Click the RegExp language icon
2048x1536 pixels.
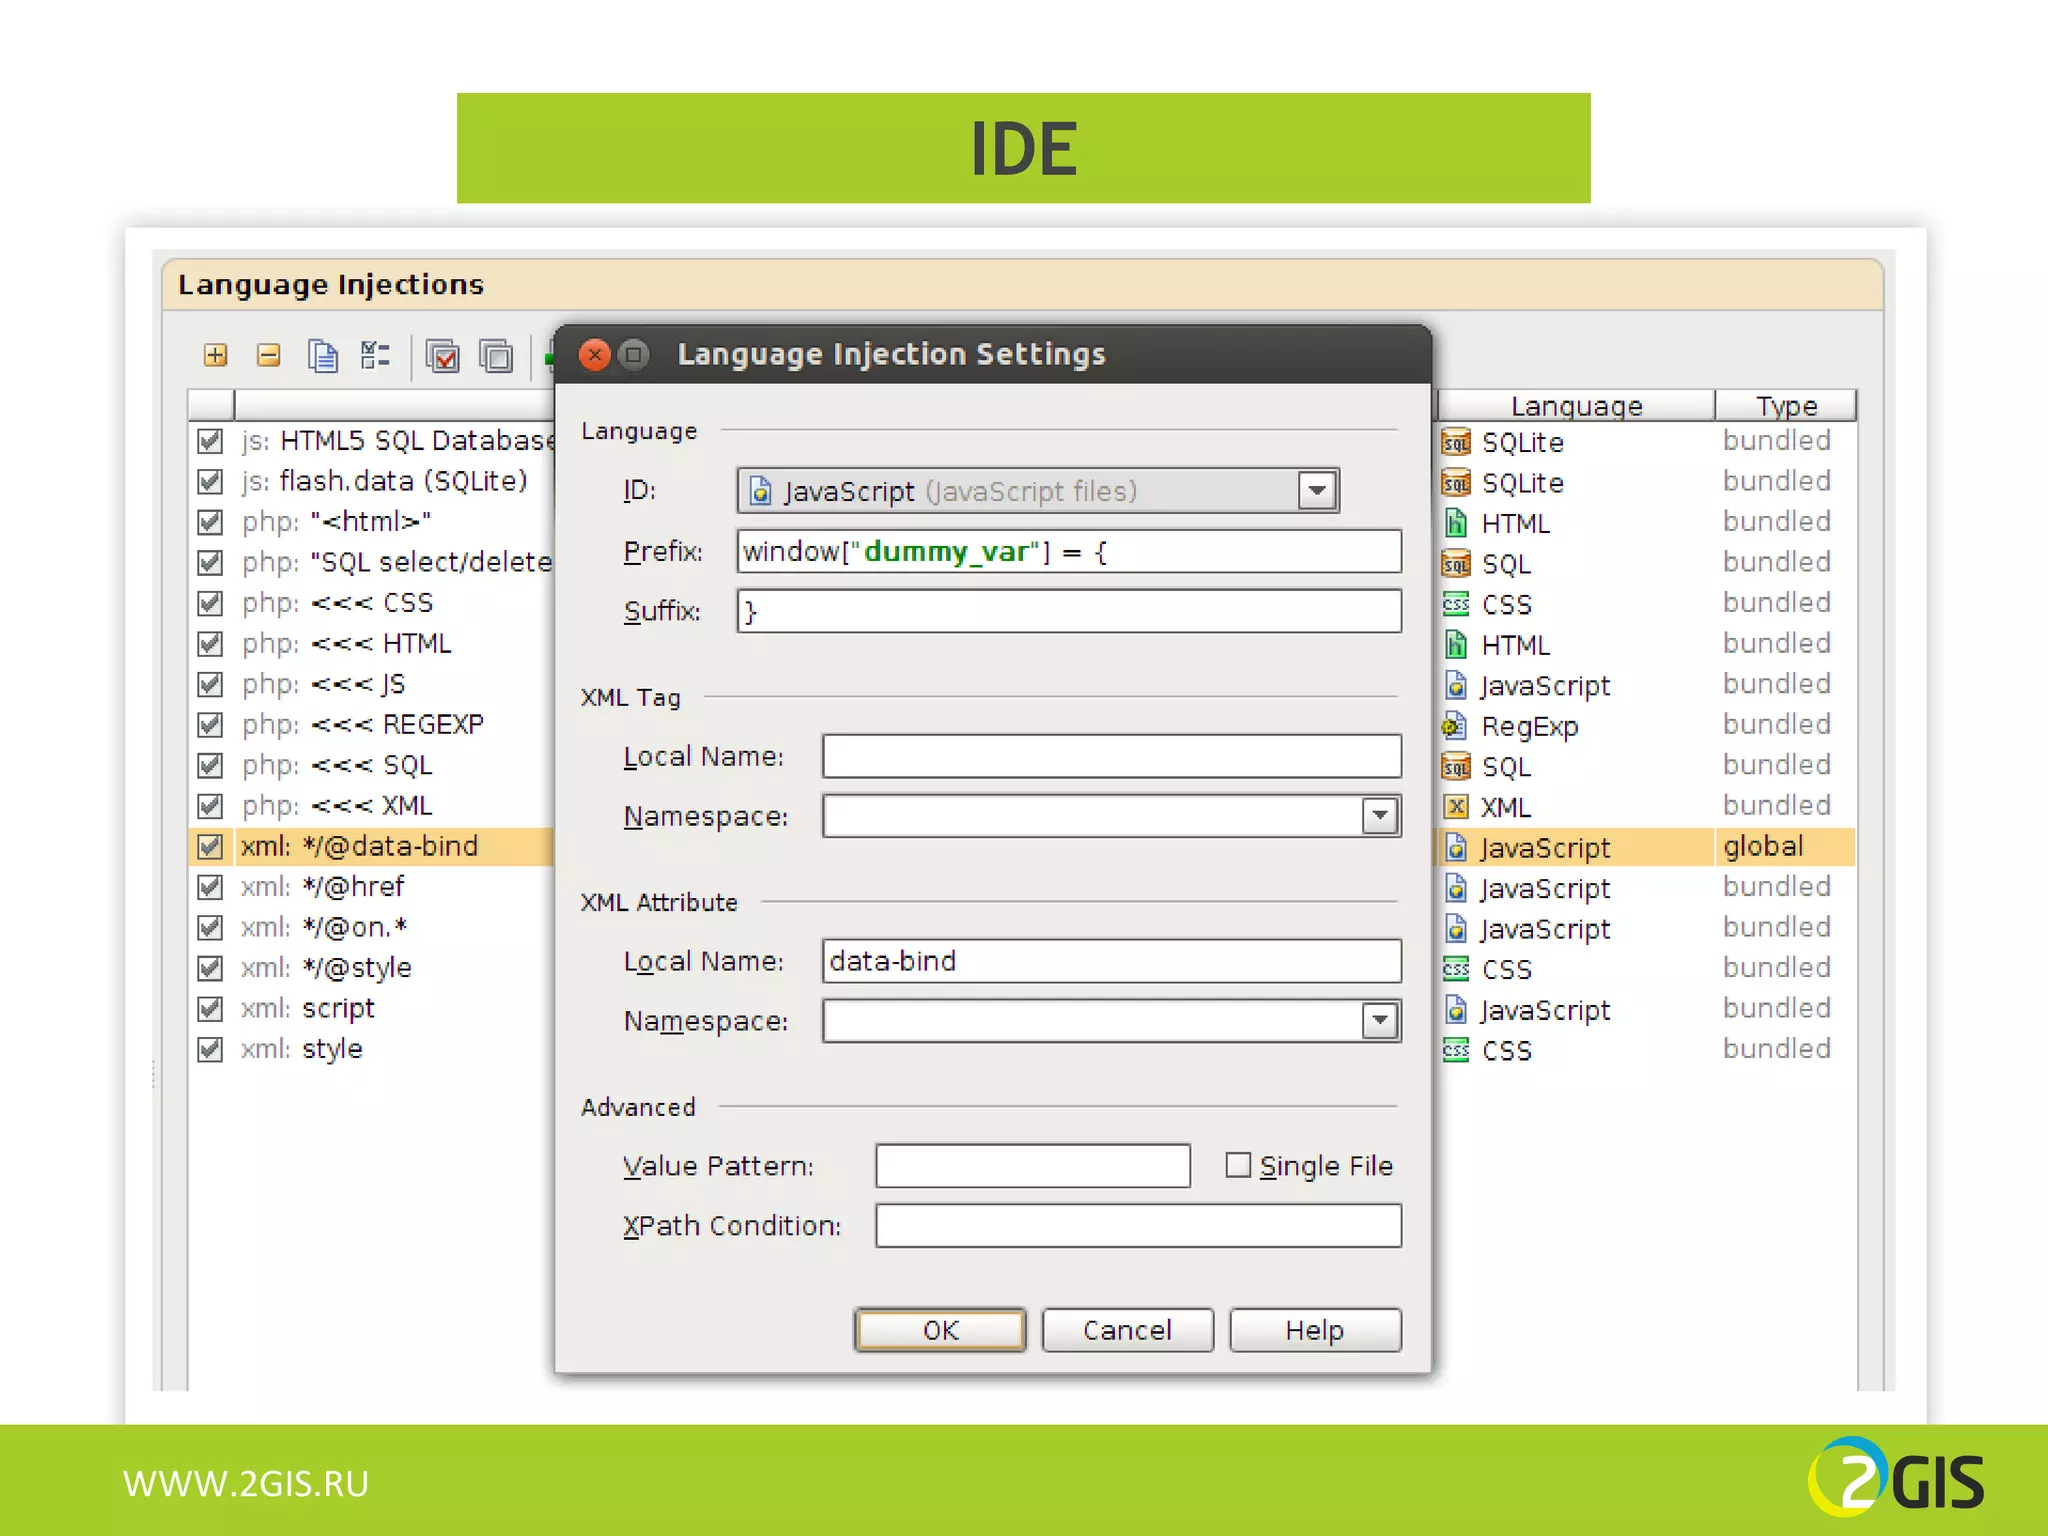click(1456, 726)
